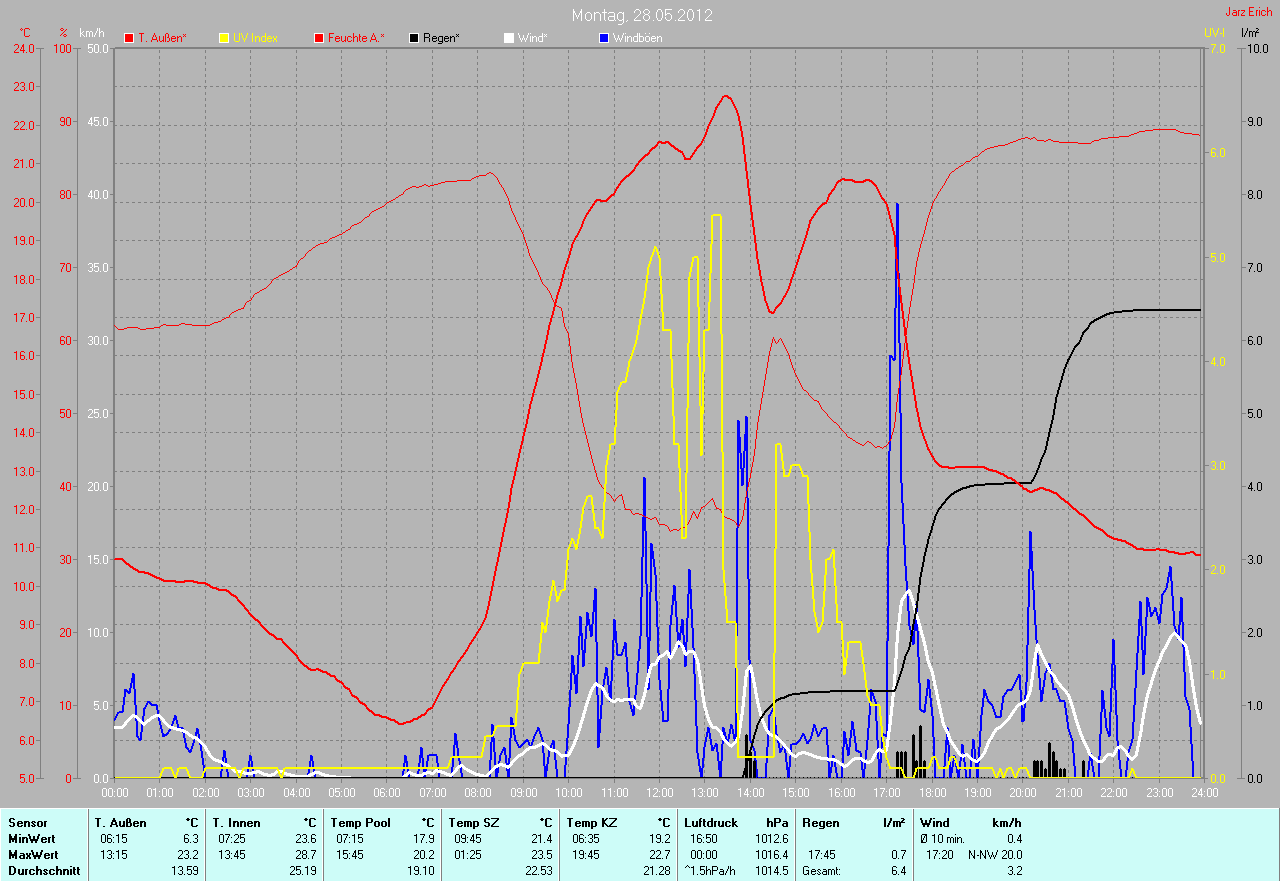
Task: Click the T. Außen maximum value "23.2"
Action: [188, 855]
